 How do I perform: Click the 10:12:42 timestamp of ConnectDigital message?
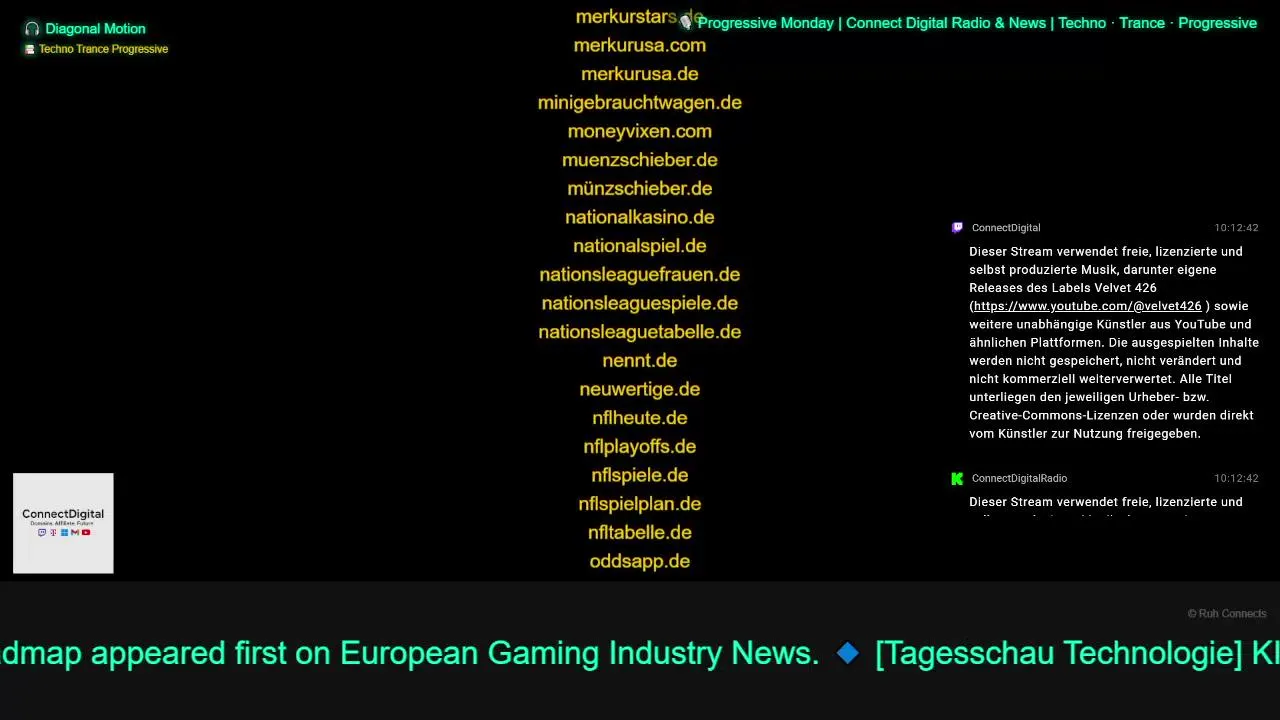tap(1236, 228)
